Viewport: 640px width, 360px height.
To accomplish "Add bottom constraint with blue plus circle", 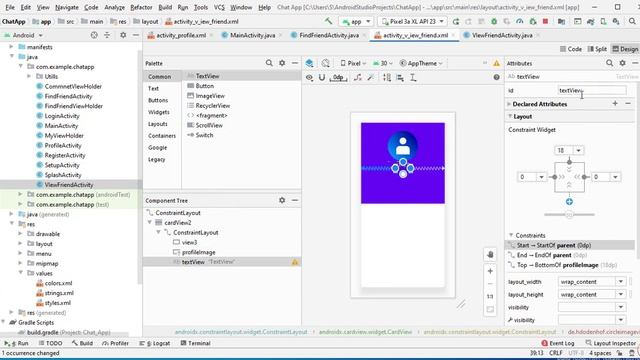I will tap(569, 202).
